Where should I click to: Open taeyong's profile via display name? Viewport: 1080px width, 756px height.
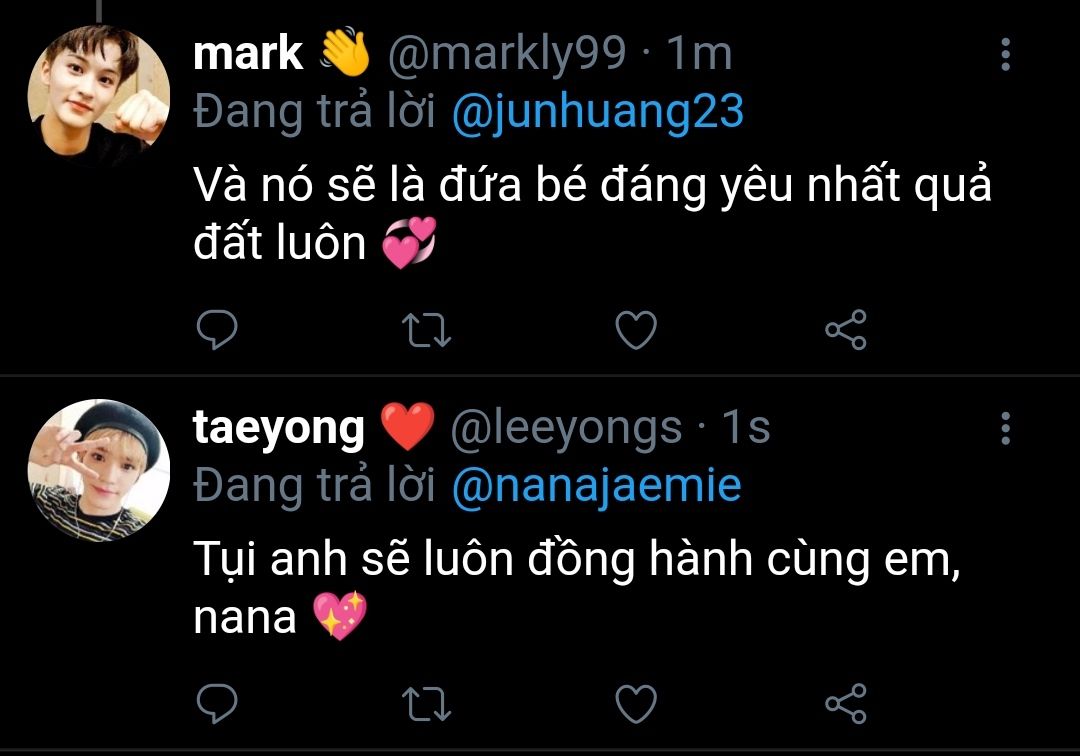(279, 429)
